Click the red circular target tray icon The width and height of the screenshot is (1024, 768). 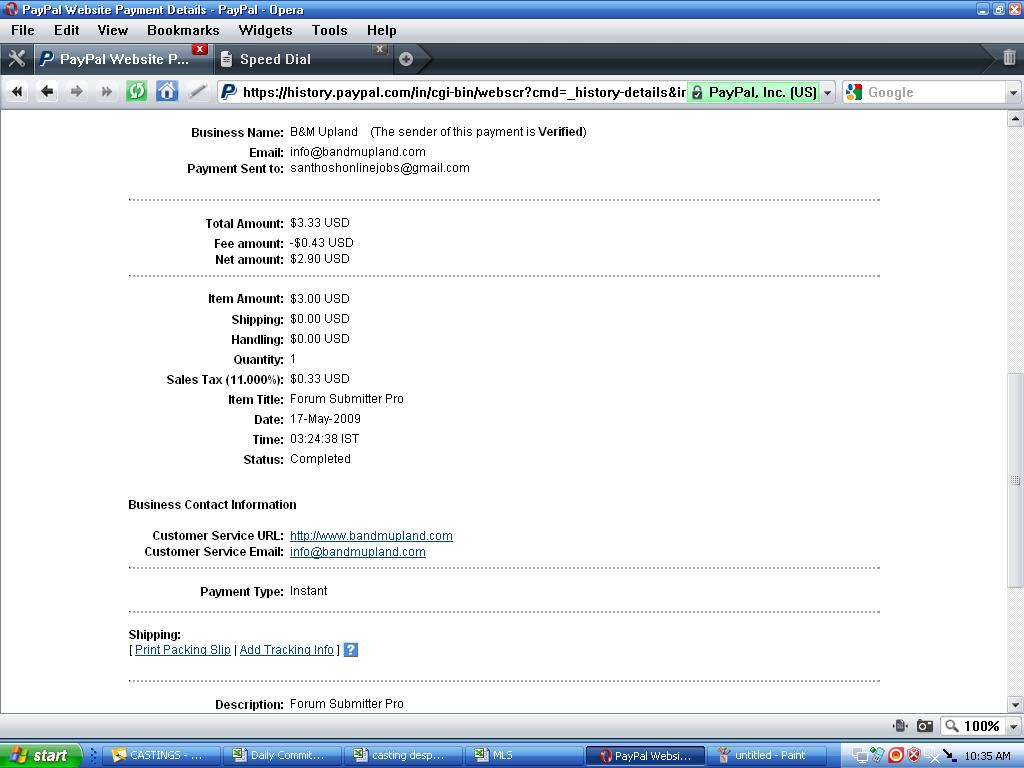click(x=896, y=756)
